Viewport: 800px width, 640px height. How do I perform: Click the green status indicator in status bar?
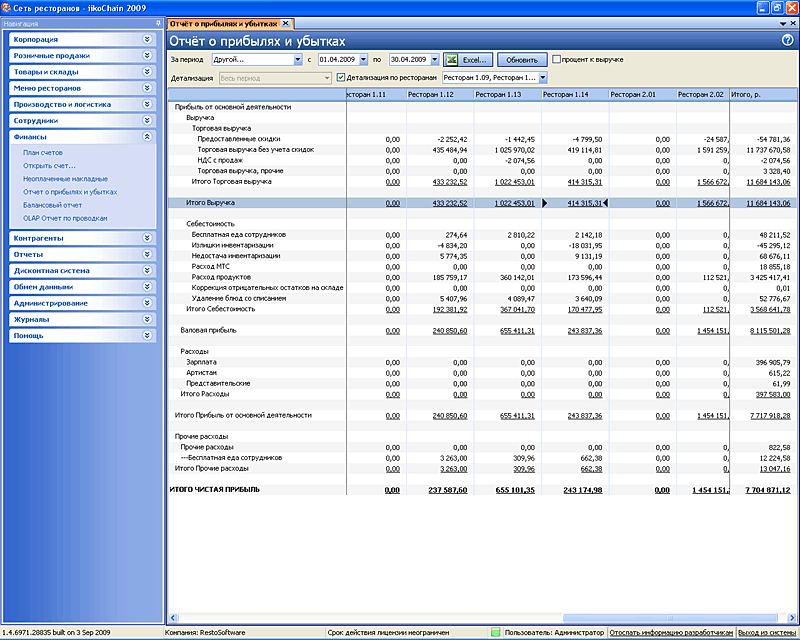pos(495,632)
